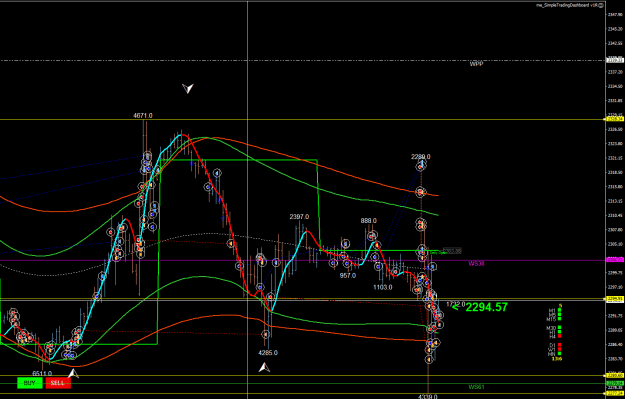The width and height of the screenshot is (625, 399).
Task: Select the SimpleTradingDashboard expert name label
Action: coord(567,5)
